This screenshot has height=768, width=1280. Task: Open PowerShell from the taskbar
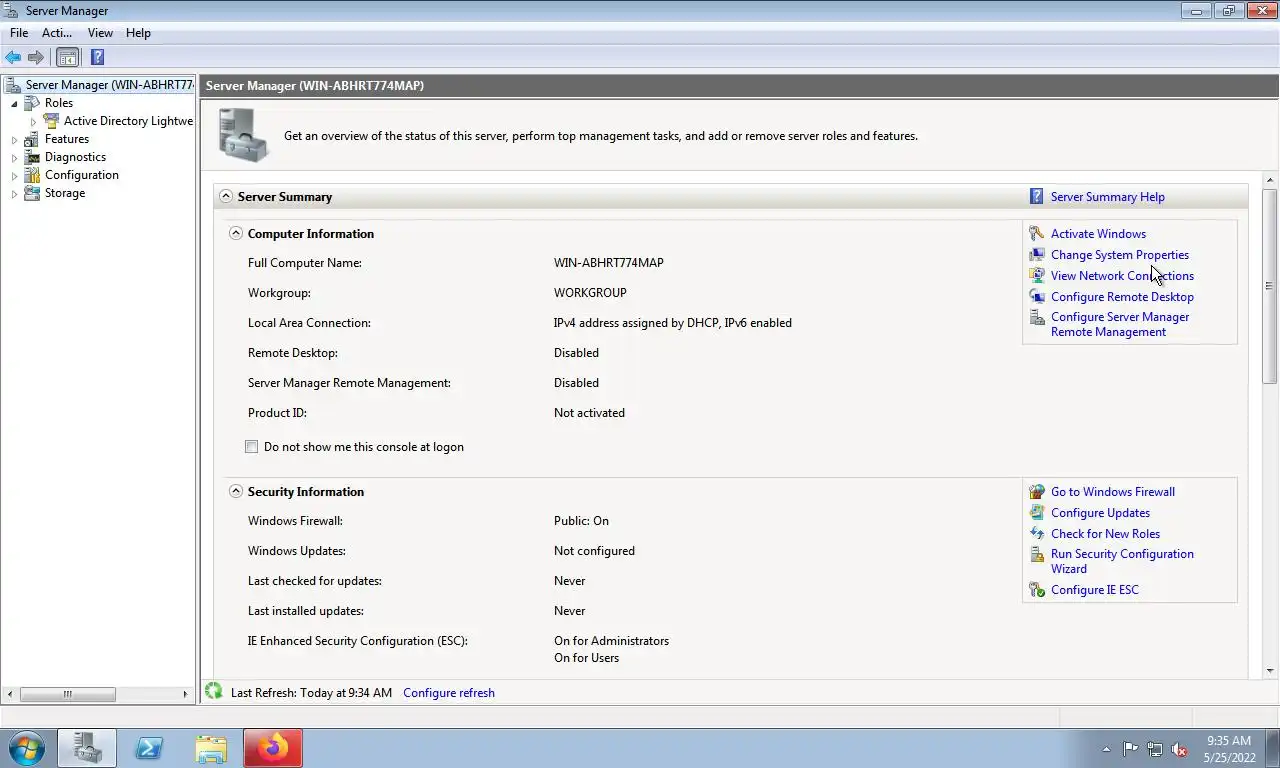pos(149,748)
